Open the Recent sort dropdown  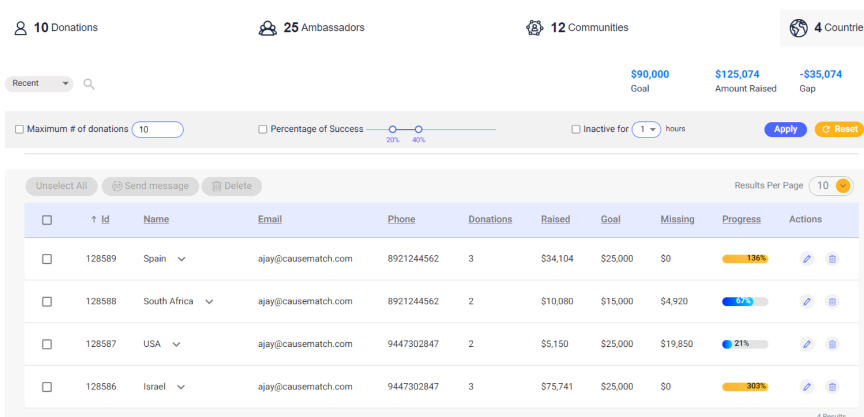[x=39, y=84]
